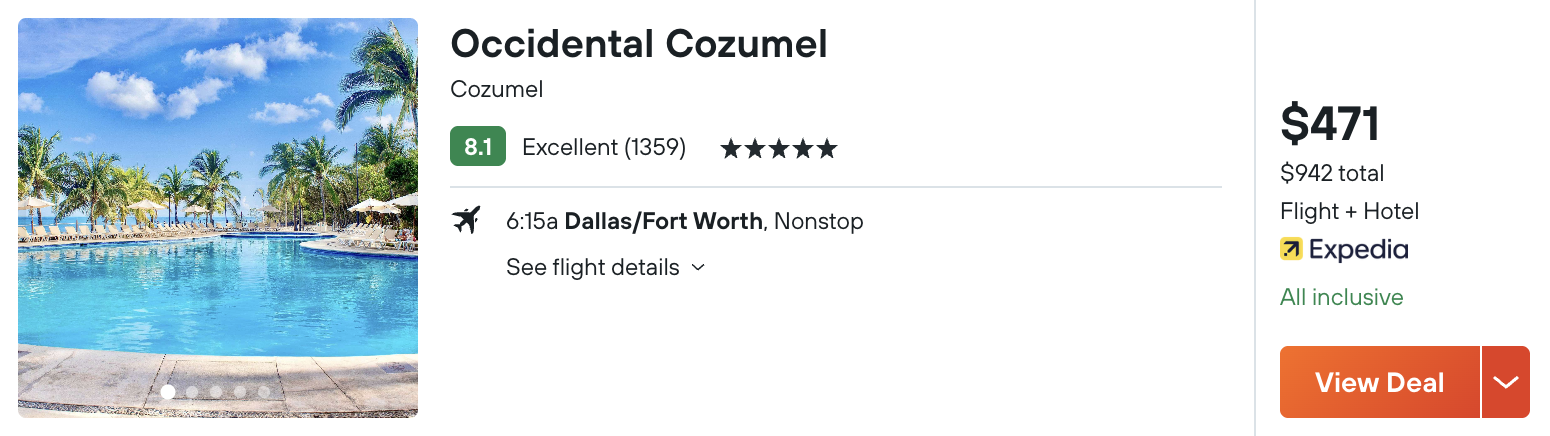Click the Expedia provider name
Viewport: 1550px width, 436px height.
click(1358, 249)
